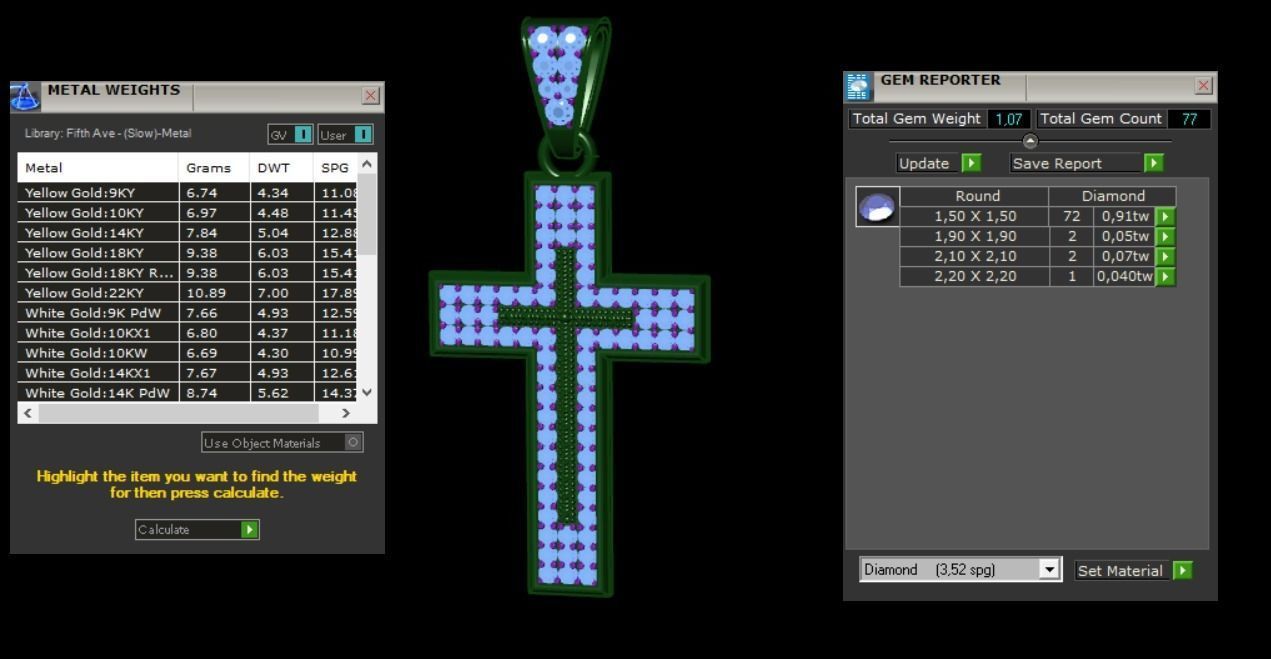The width and height of the screenshot is (1271, 659).
Task: Click green arrow on 2,10 X 2,10 row
Action: pos(1165,256)
